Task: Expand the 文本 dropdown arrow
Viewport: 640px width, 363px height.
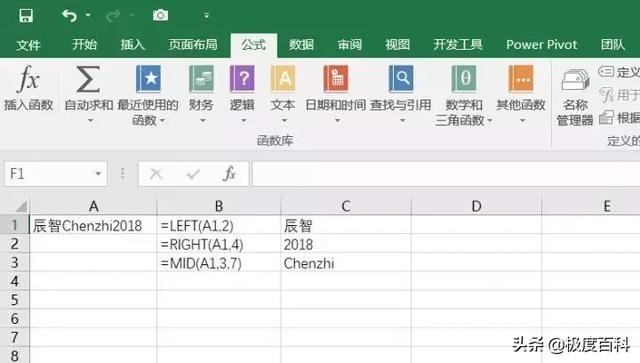Action: pos(284,120)
